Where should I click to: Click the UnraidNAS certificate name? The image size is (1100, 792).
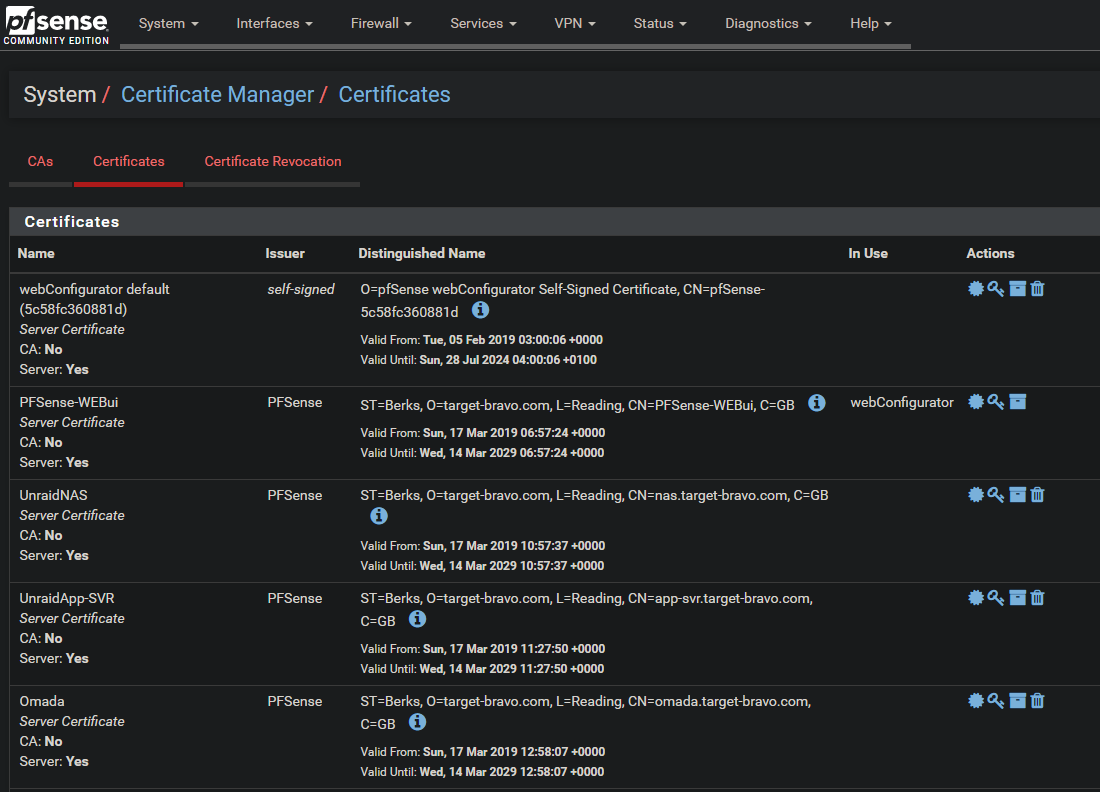click(x=53, y=495)
